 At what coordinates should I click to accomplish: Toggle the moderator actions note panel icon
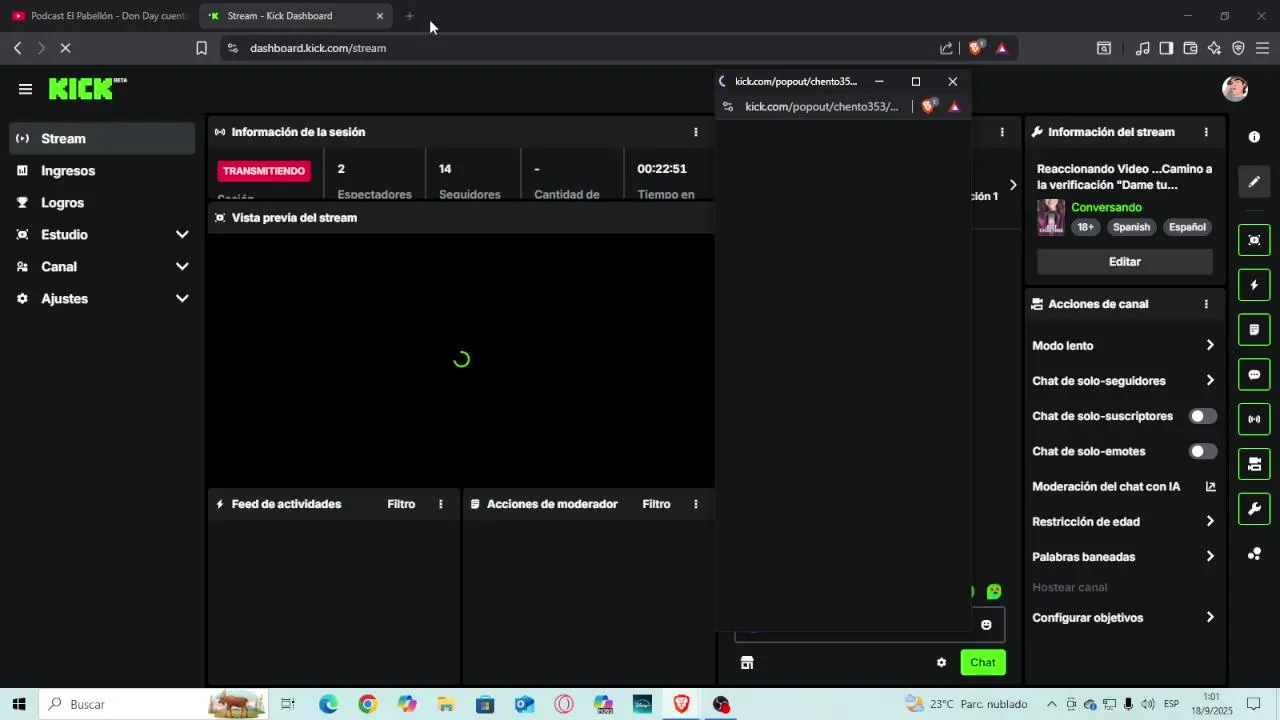(1254, 329)
